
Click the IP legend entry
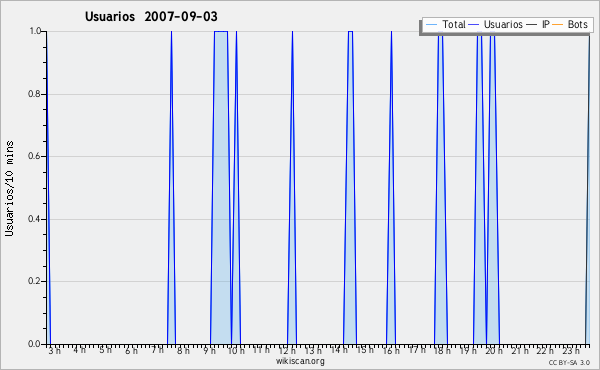pyautogui.click(x=538, y=24)
